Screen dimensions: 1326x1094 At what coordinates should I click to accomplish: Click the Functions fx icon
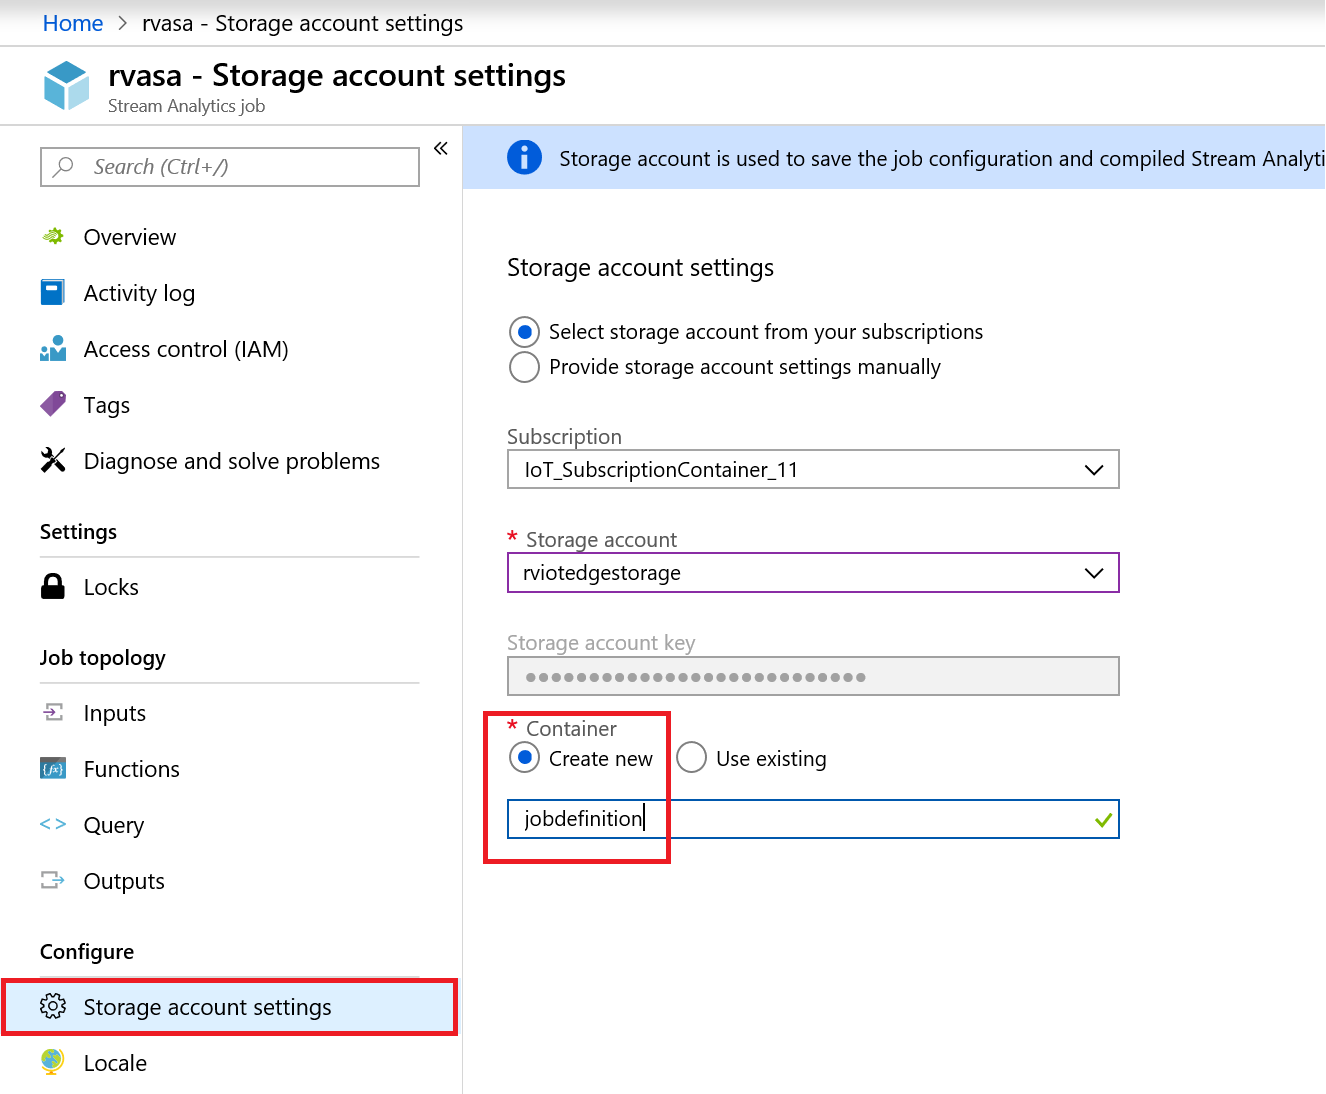[x=53, y=768]
